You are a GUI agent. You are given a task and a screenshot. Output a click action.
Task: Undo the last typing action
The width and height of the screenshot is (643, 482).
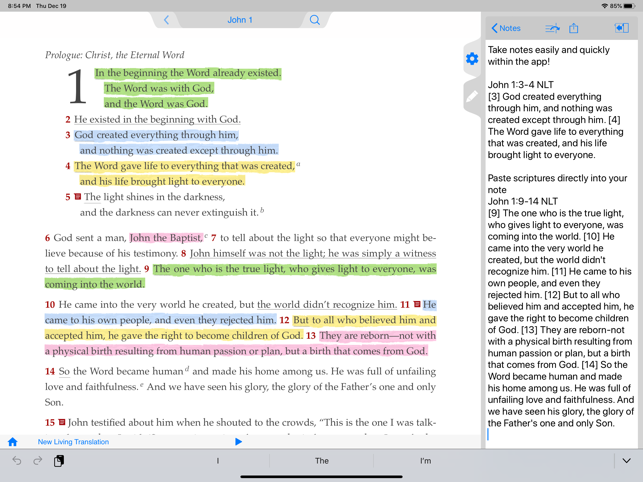(17, 461)
